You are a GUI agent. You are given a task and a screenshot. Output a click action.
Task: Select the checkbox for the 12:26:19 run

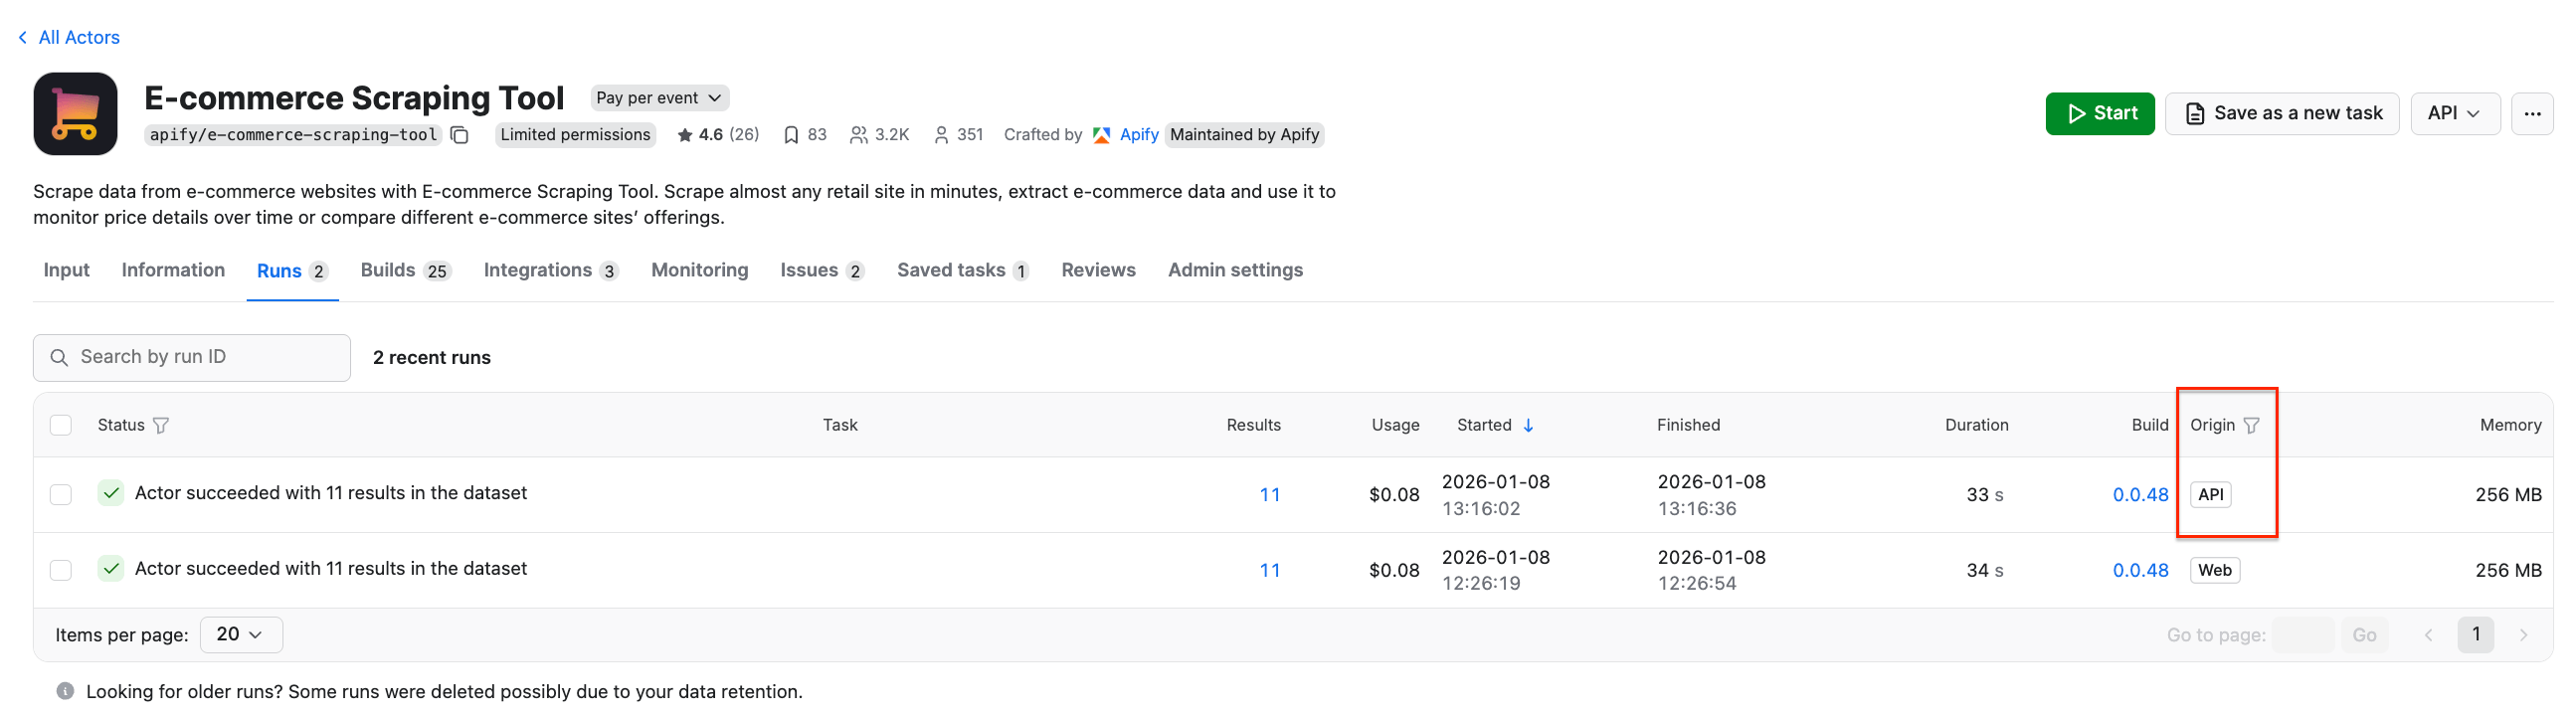point(61,570)
